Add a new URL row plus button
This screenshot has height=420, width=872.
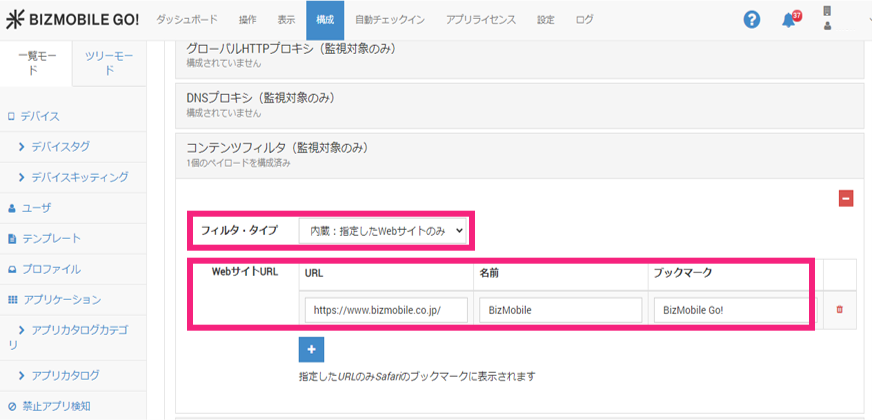[x=311, y=349]
